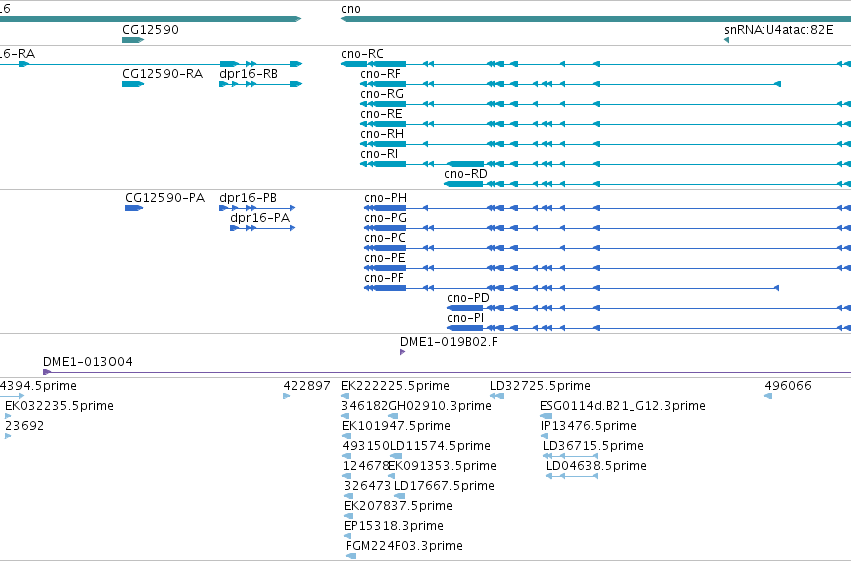
Task: Select EST ESG0114d.B21_G12.3prime
Action: point(623,406)
